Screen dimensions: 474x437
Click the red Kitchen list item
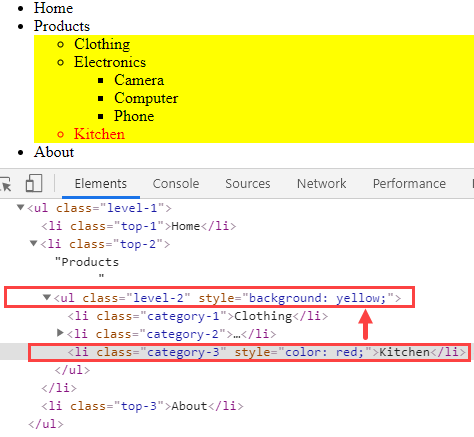pos(99,134)
